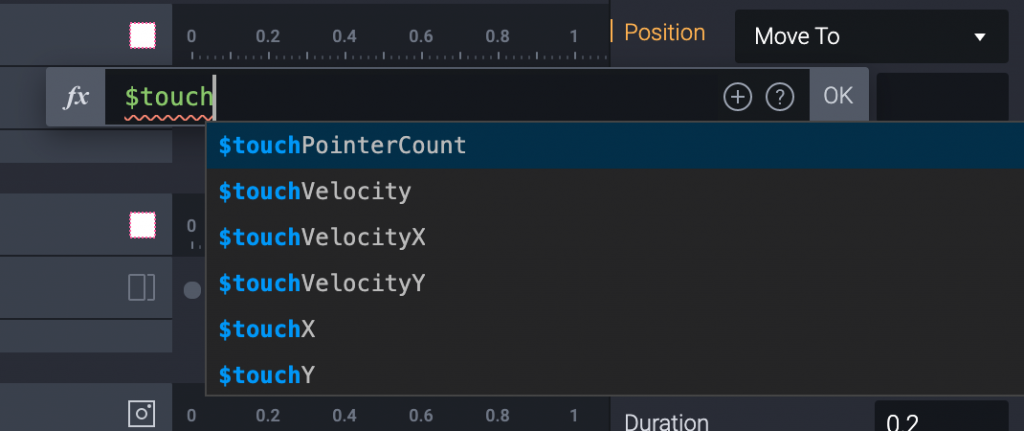Click the fx formula icon
Screen dimensions: 1024x431
point(76,97)
